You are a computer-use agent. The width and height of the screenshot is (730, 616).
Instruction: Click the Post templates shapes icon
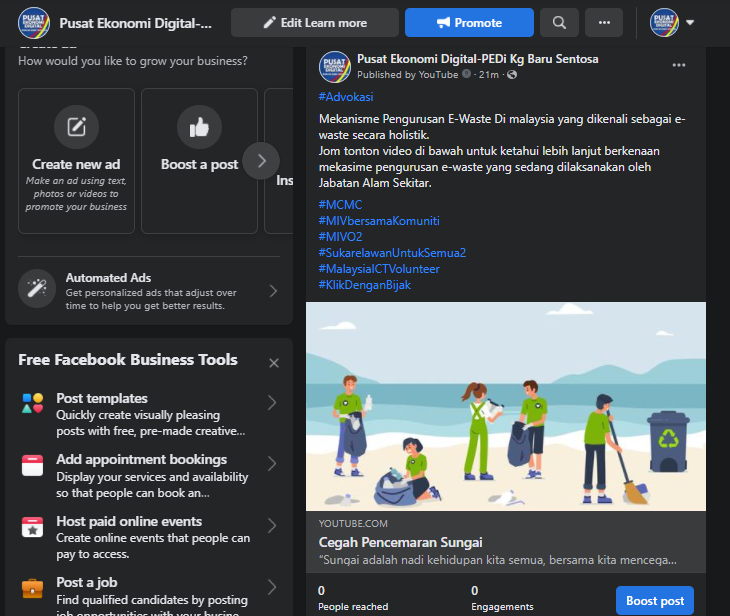[x=33, y=403]
